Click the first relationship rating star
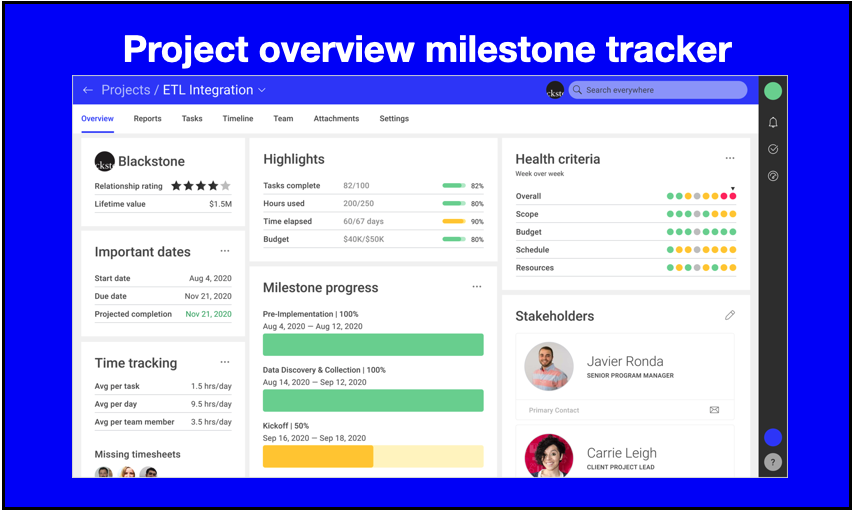Image resolution: width=854 pixels, height=511 pixels. [176, 186]
